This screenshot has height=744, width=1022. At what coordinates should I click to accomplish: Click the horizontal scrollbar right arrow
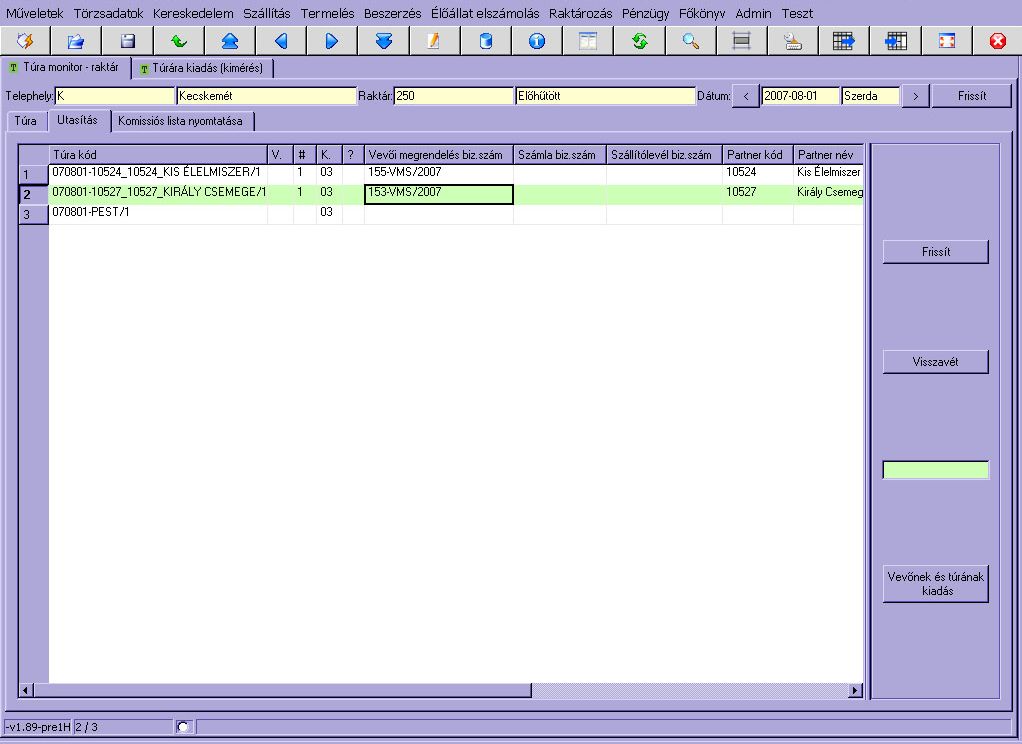855,690
